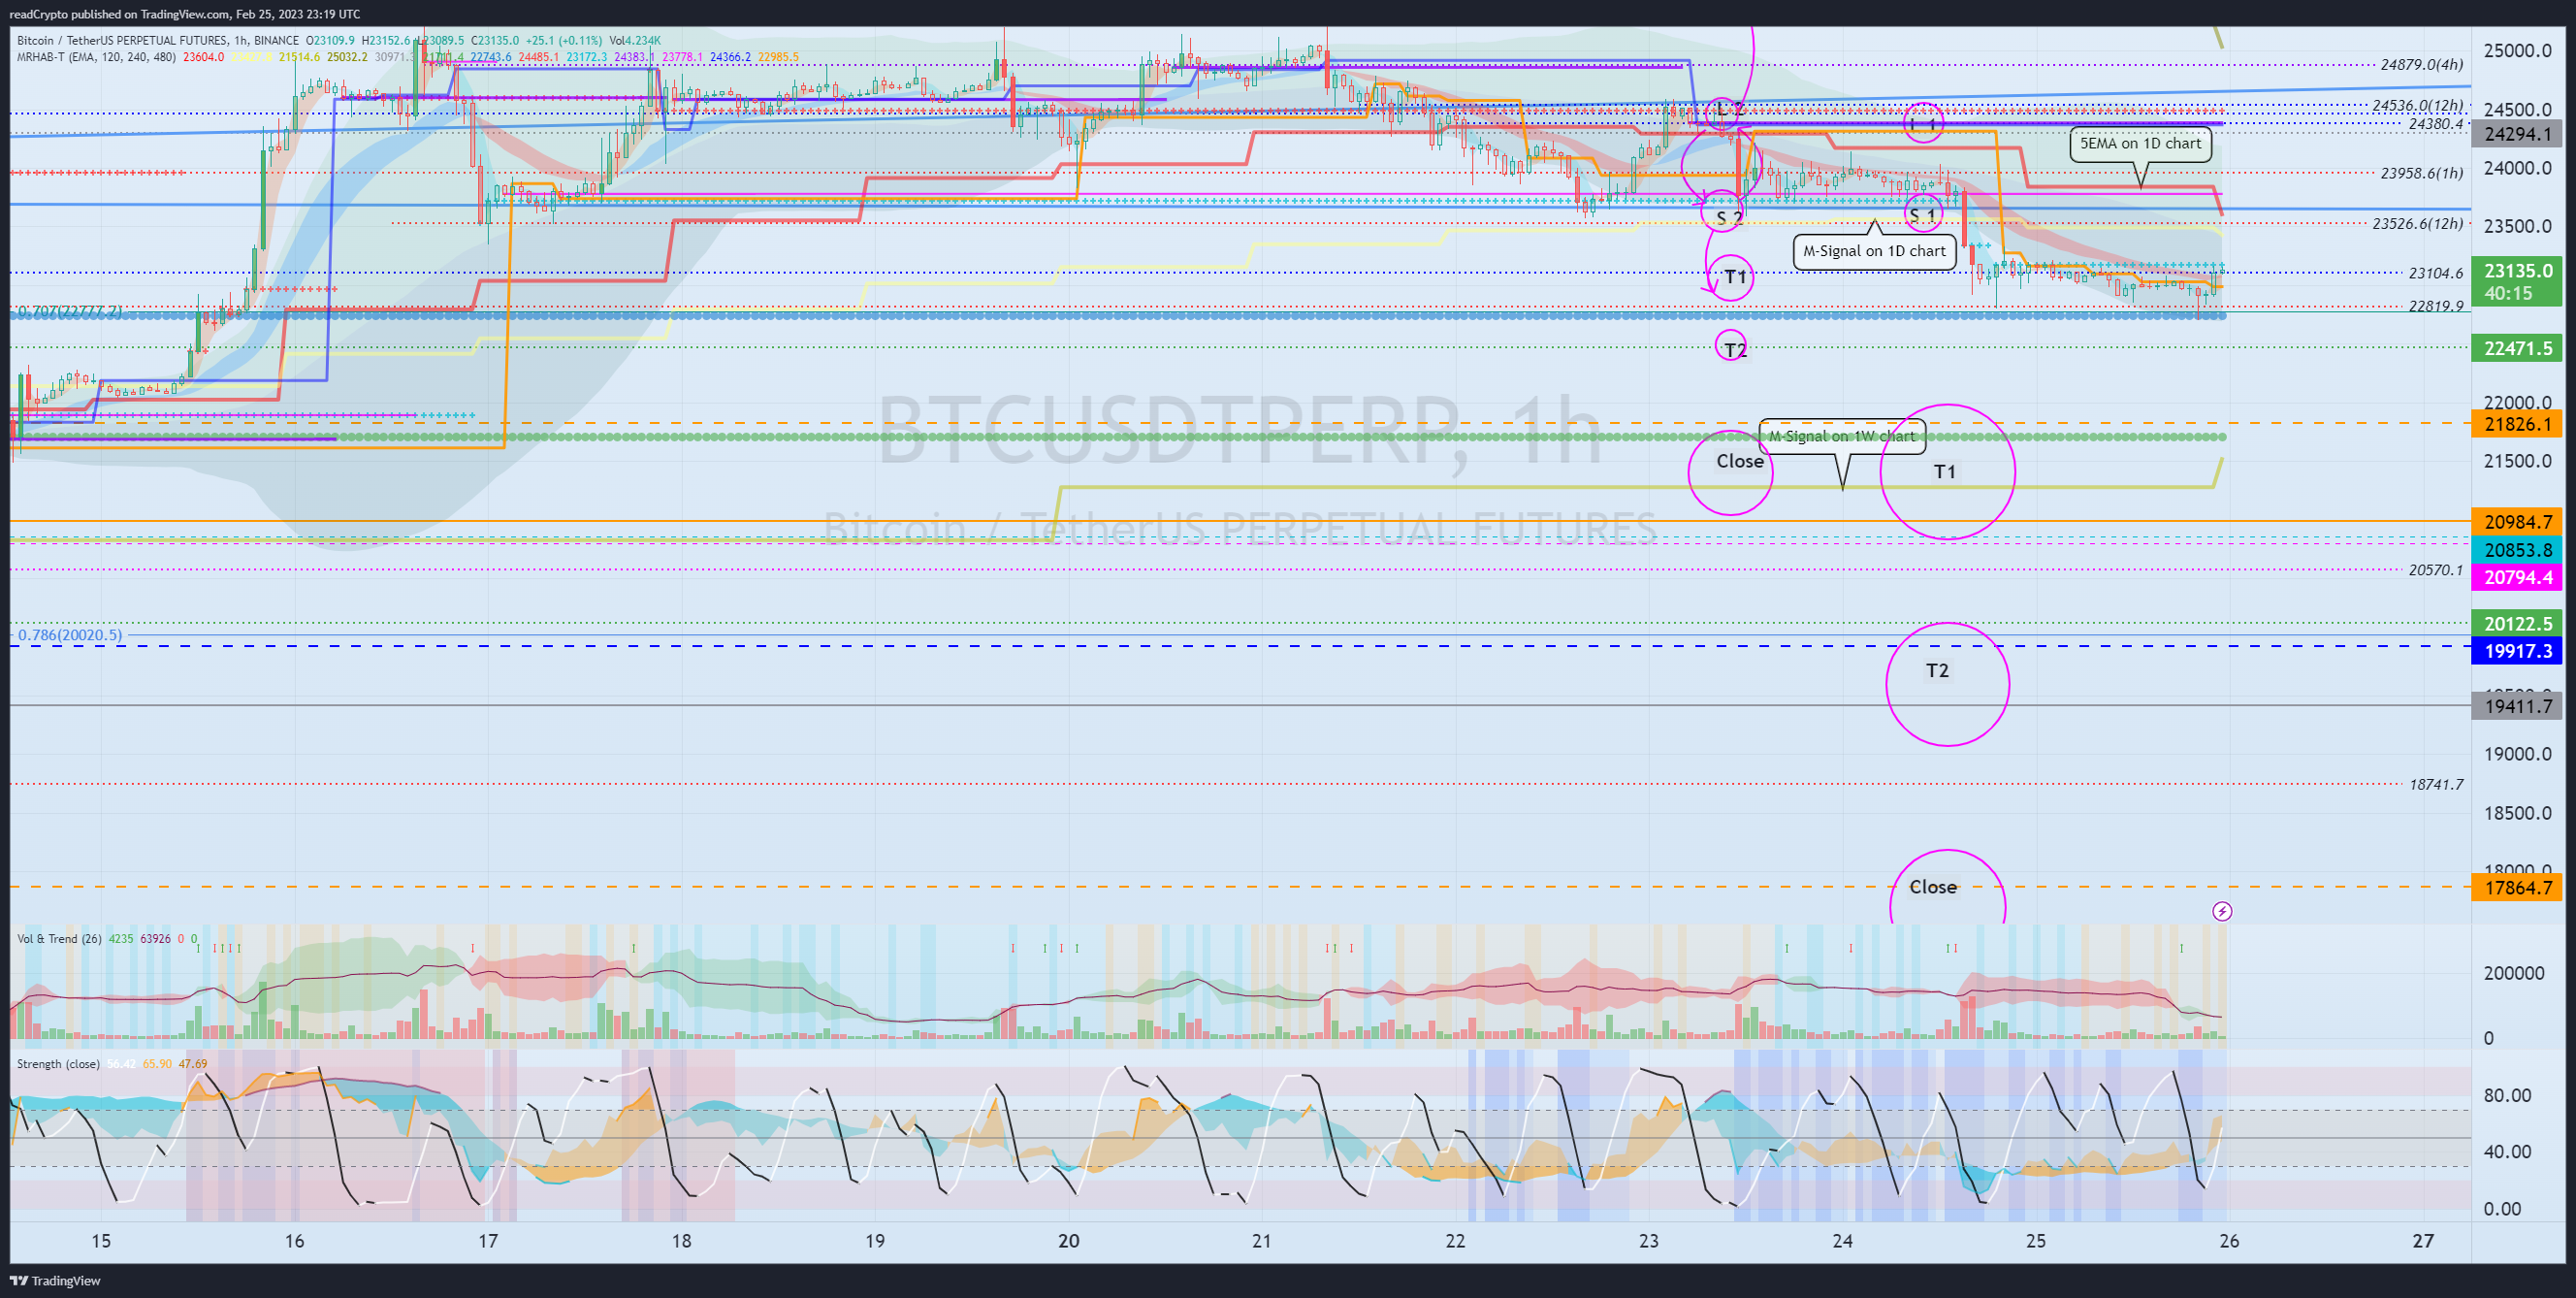
Task: Select the S 1 circle annotation
Action: click(x=1923, y=213)
